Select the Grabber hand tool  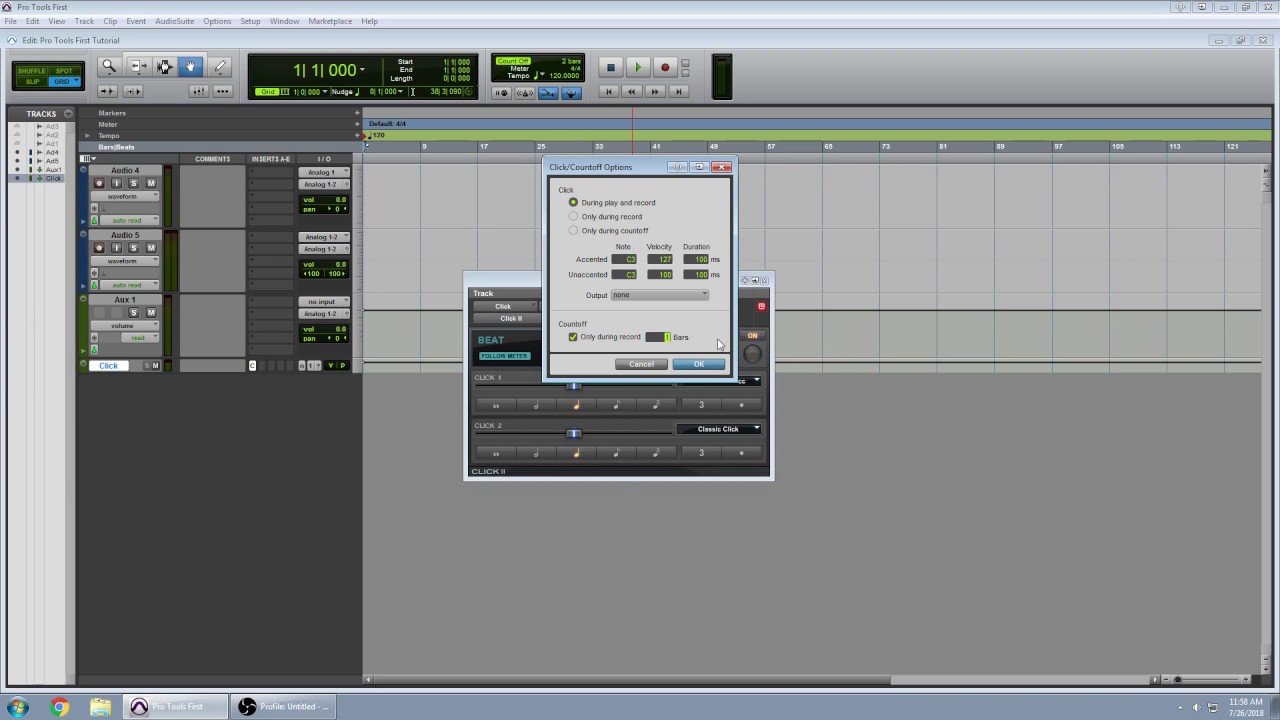[190, 66]
